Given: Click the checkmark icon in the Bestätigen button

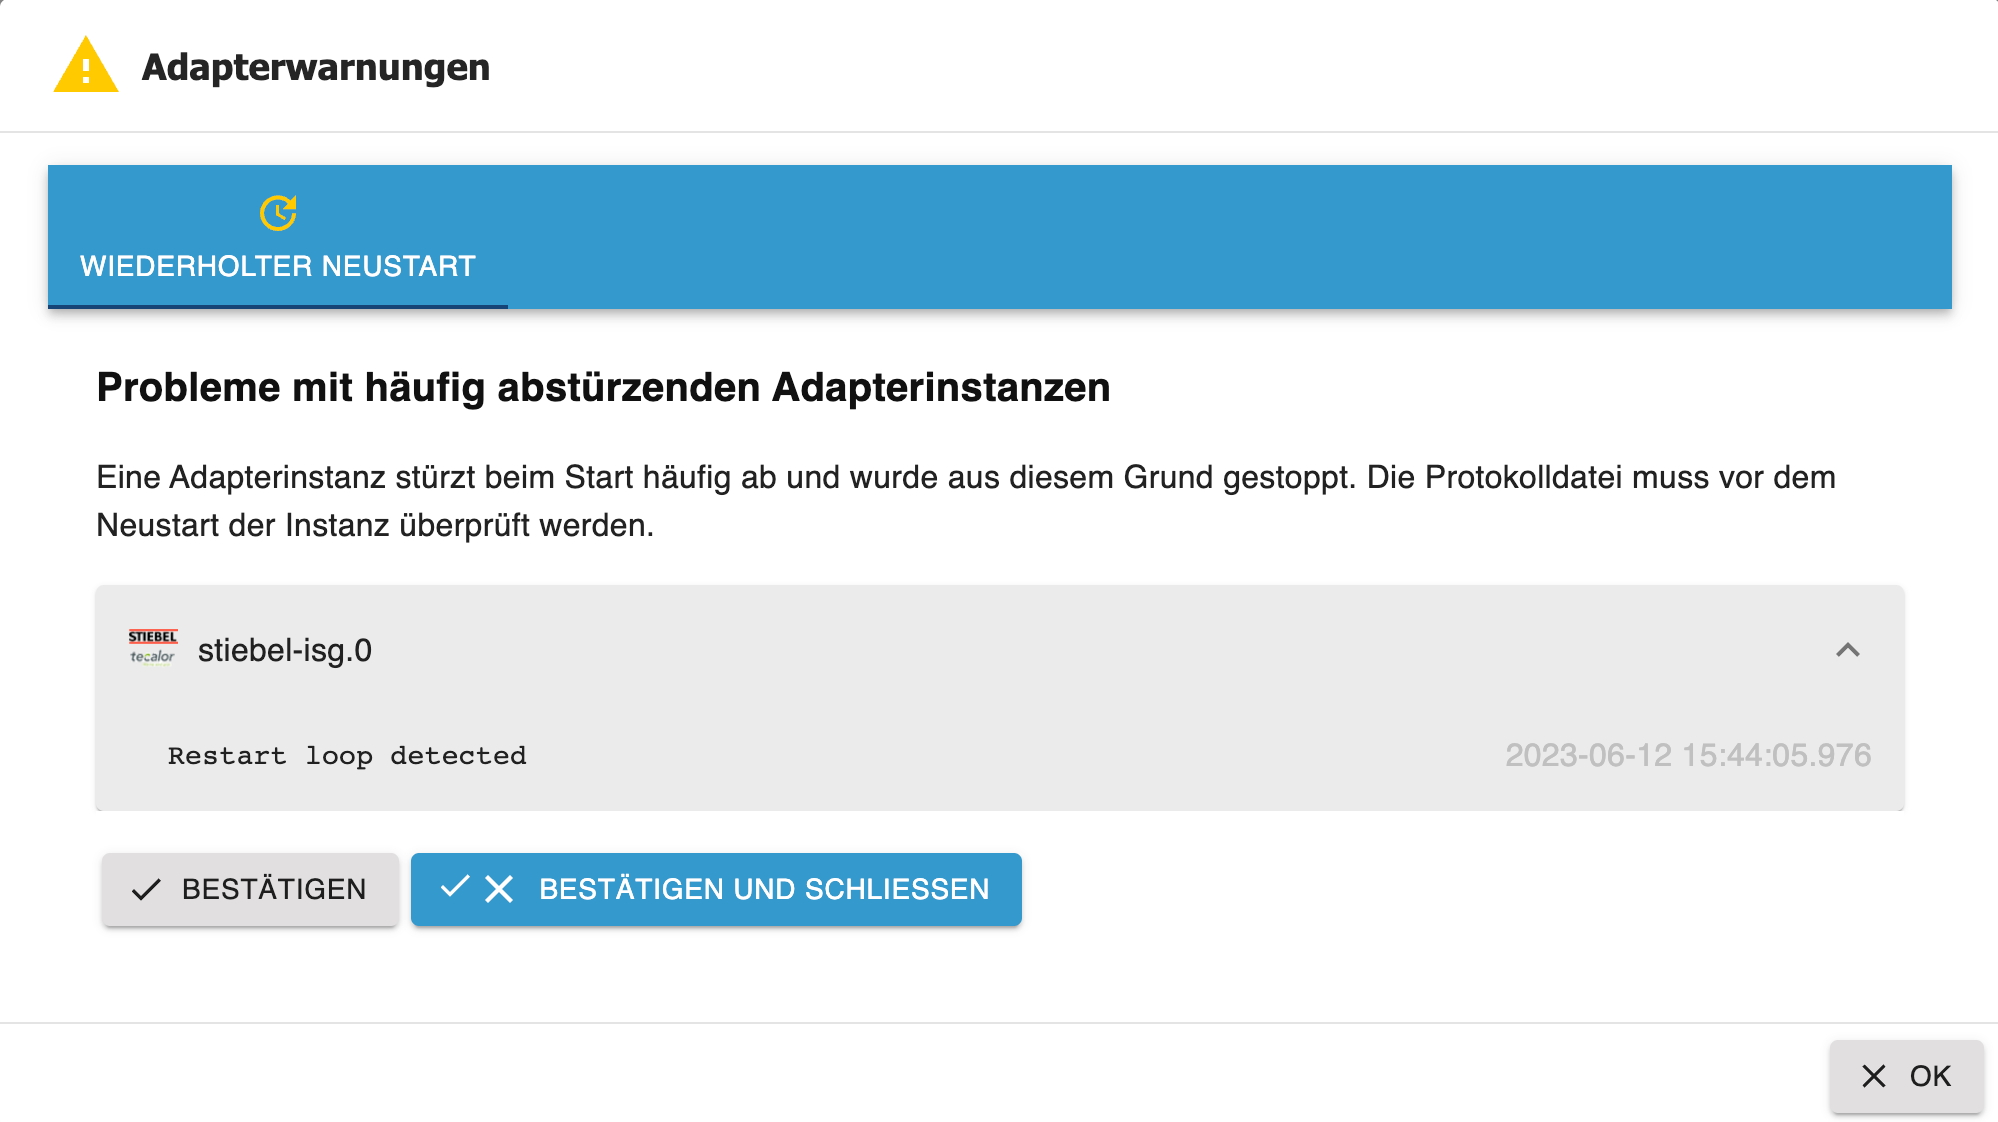Looking at the screenshot, I should tap(146, 890).
